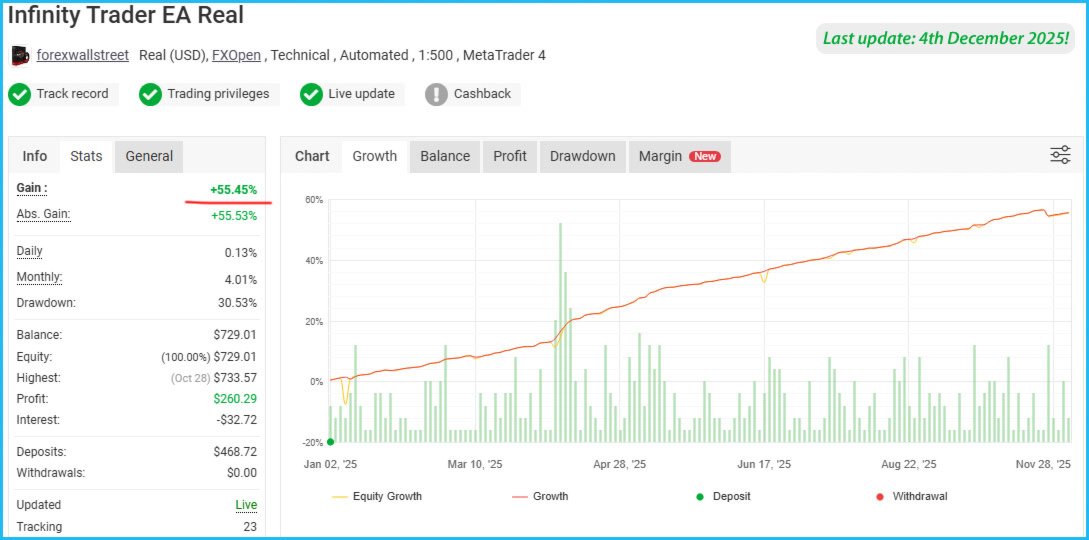This screenshot has width=1089, height=540.
Task: Open the Info tab
Action: coord(35,156)
